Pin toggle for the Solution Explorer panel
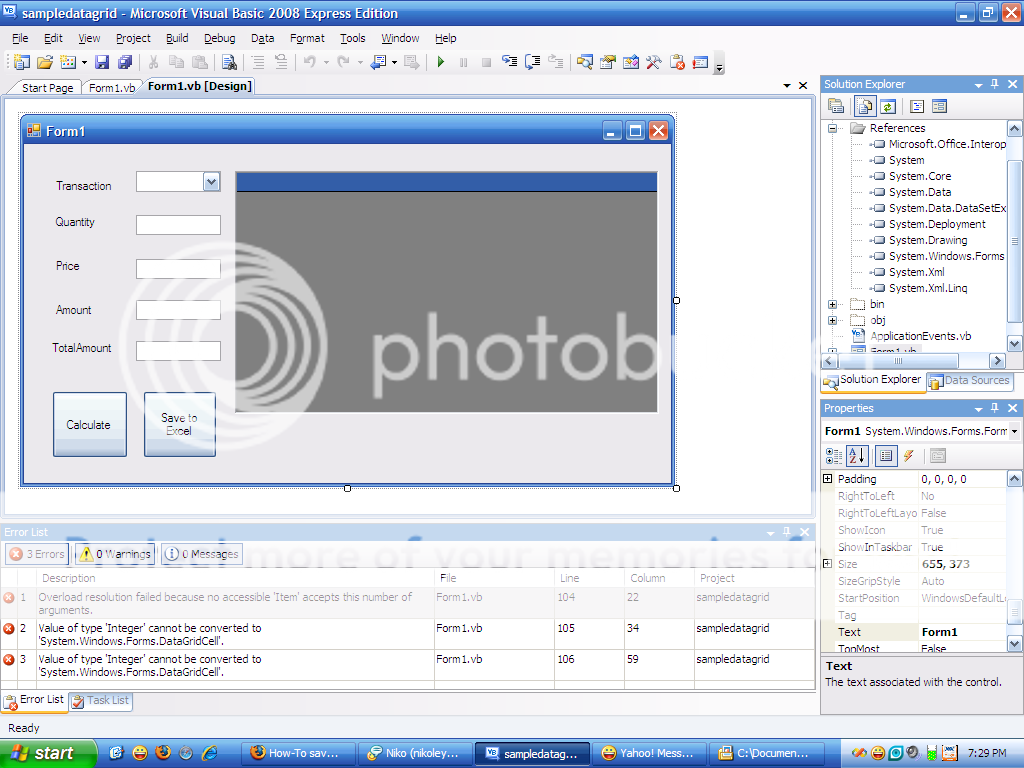 (995, 84)
